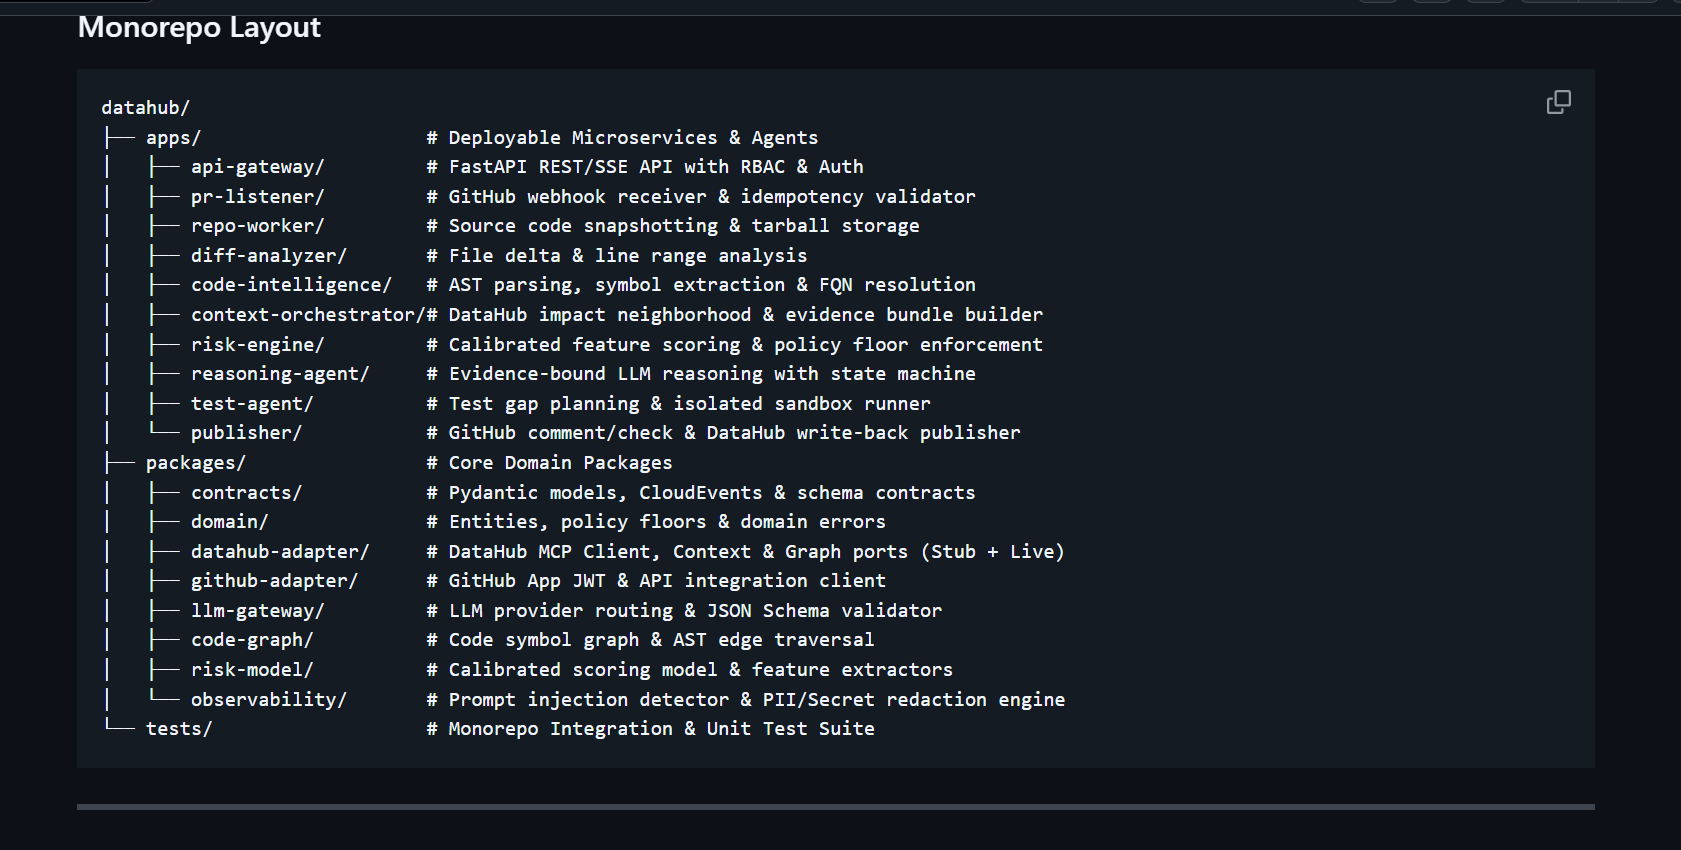The height and width of the screenshot is (850, 1681).
Task: Click reasoning-agent/ in the listing
Action: (280, 374)
